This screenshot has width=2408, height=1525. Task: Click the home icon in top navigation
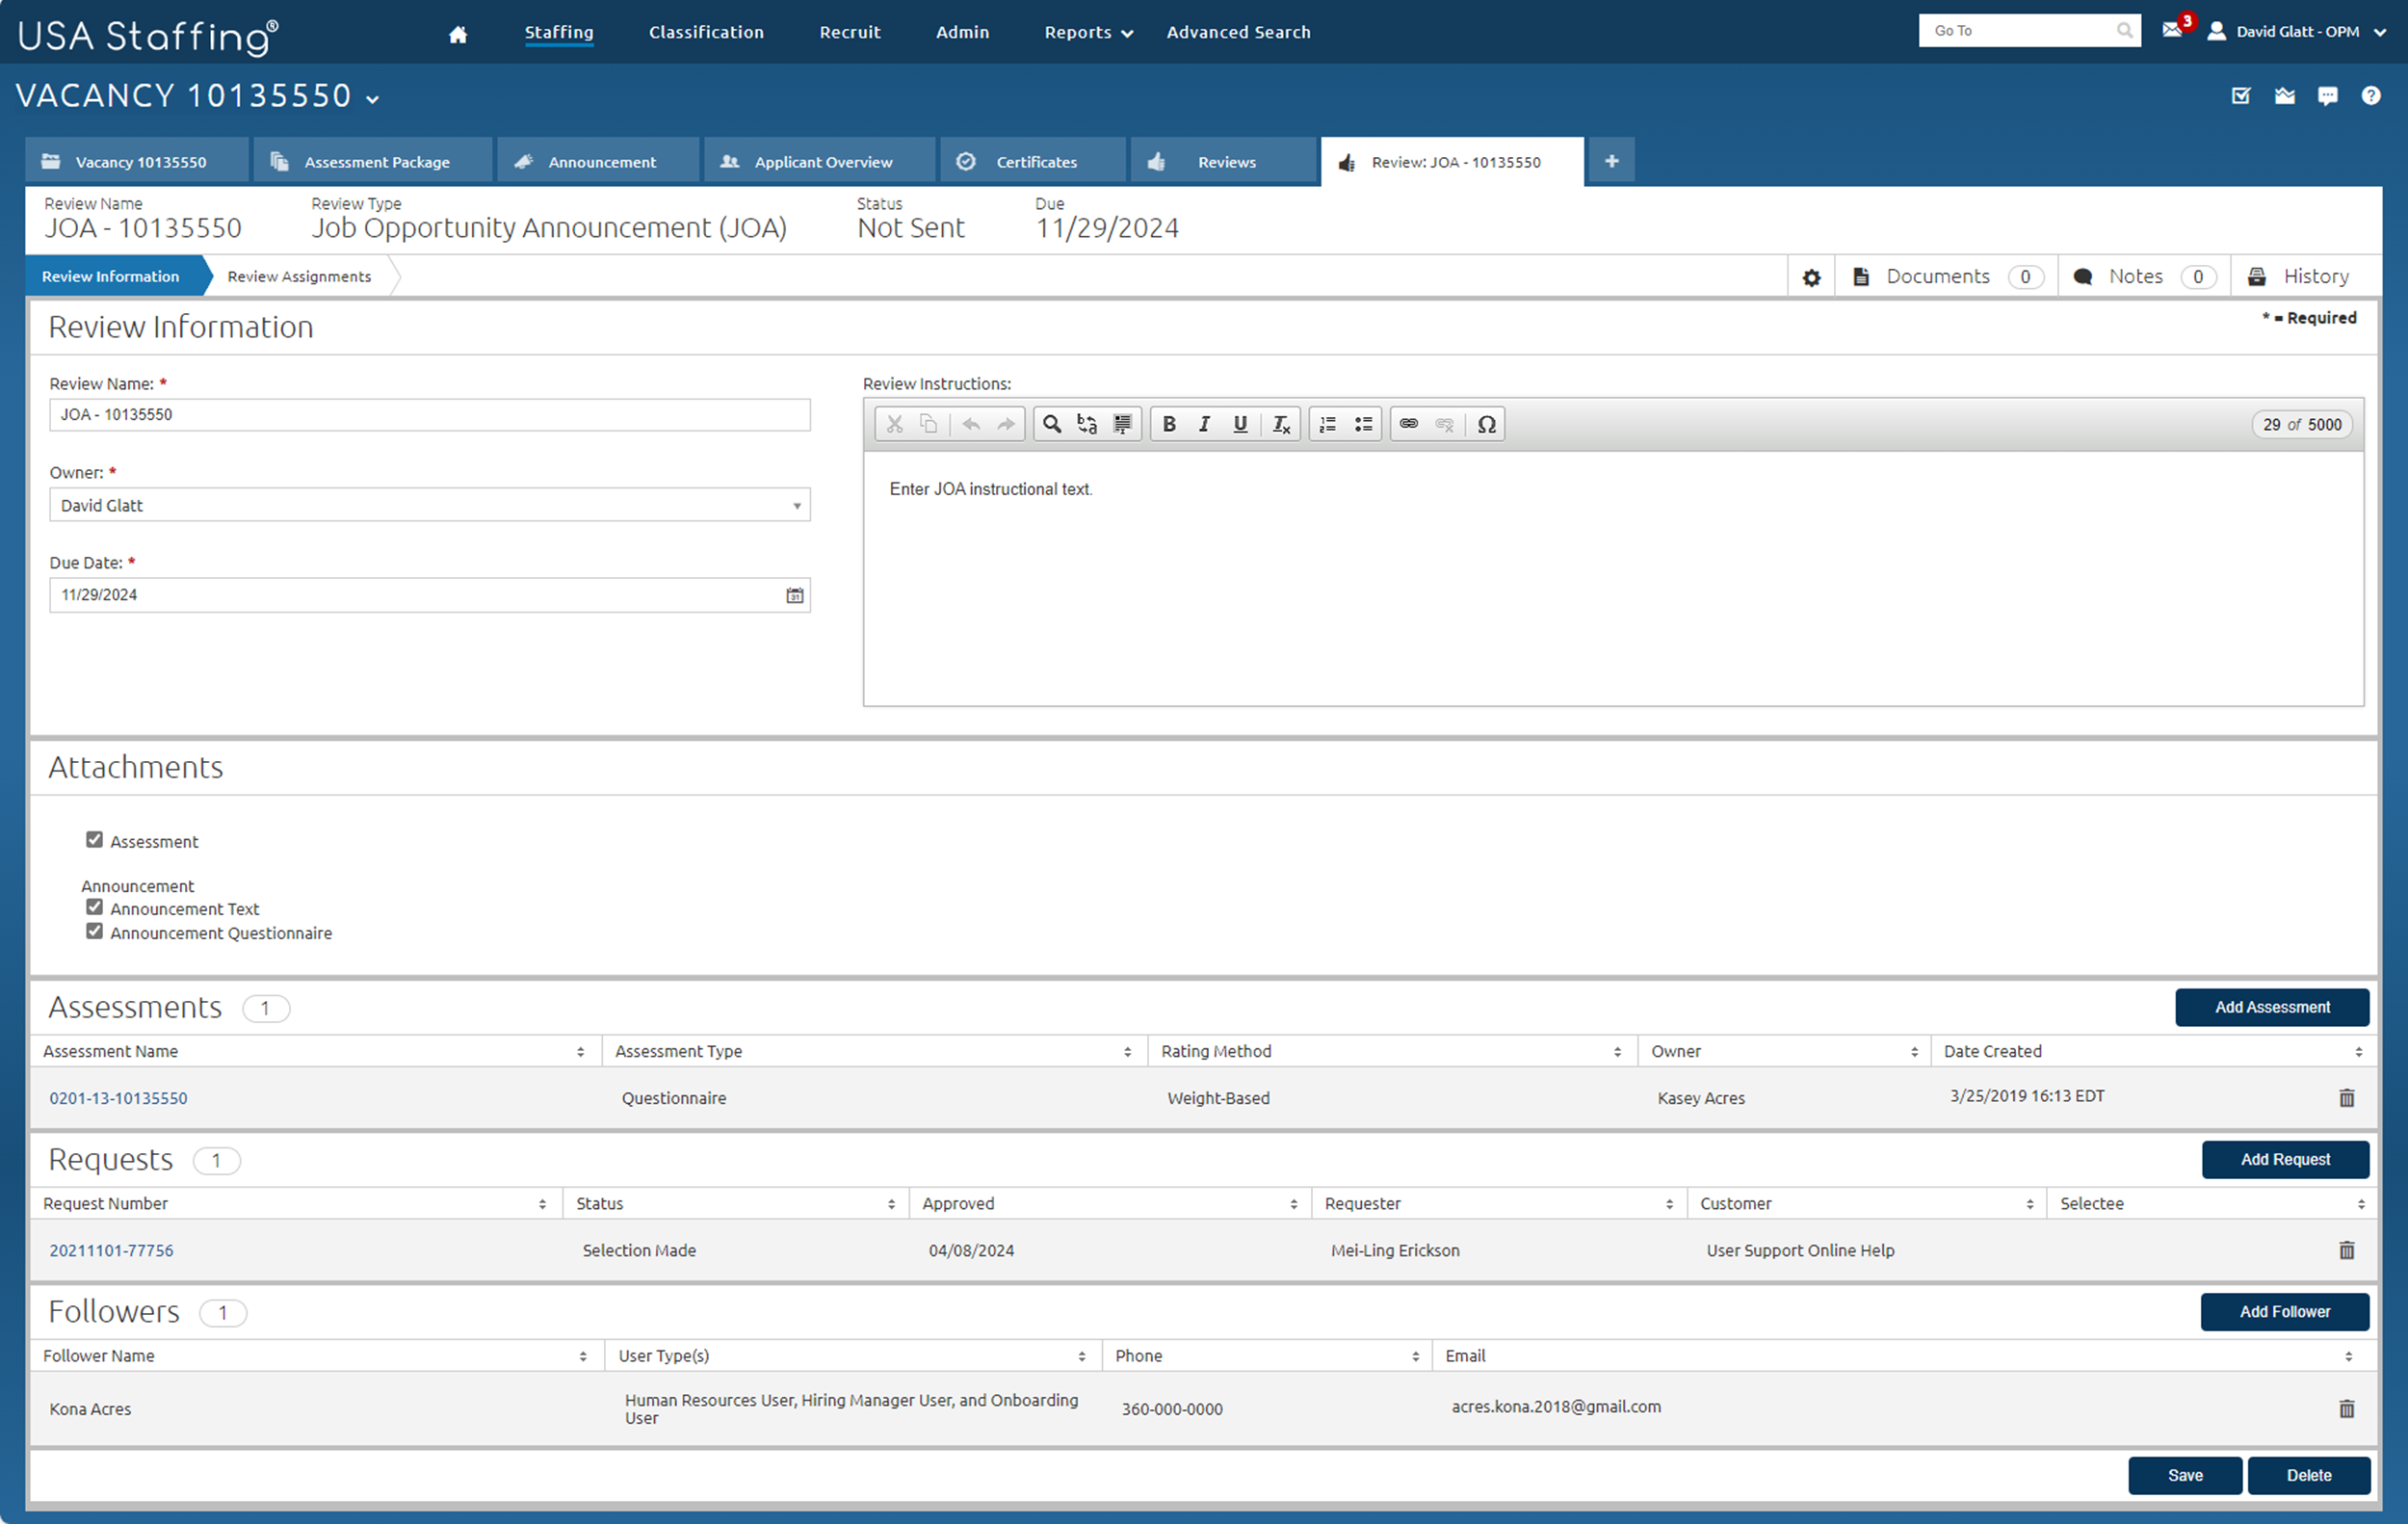[x=458, y=34]
